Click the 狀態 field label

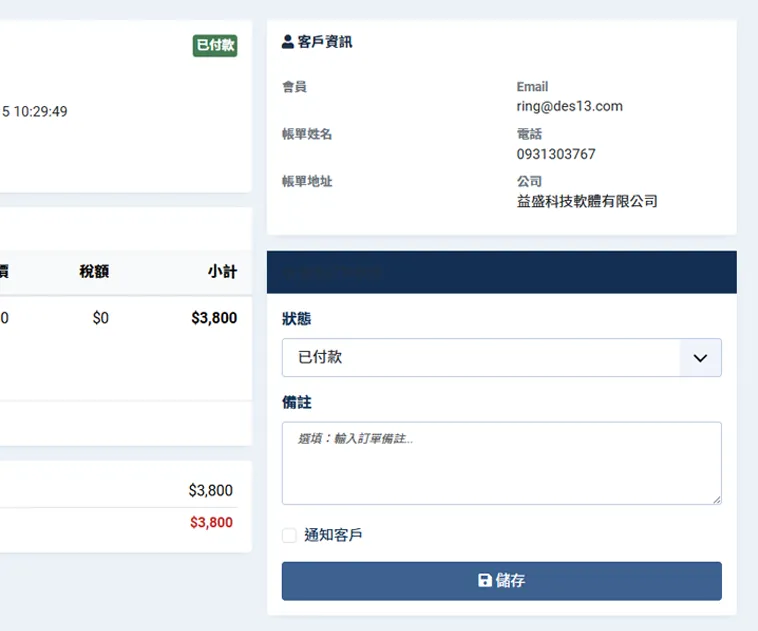pyautogui.click(x=296, y=319)
